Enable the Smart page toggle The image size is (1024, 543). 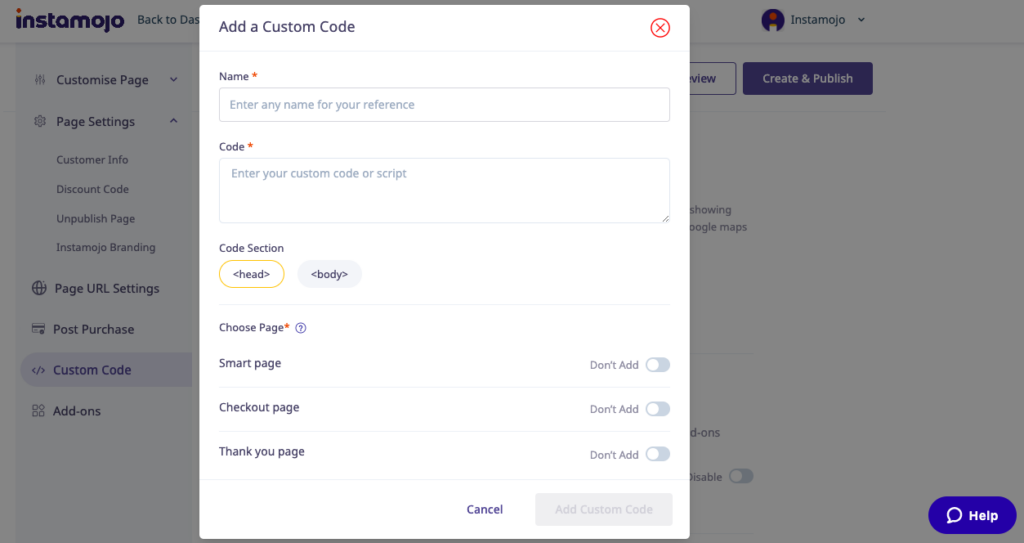pos(657,365)
